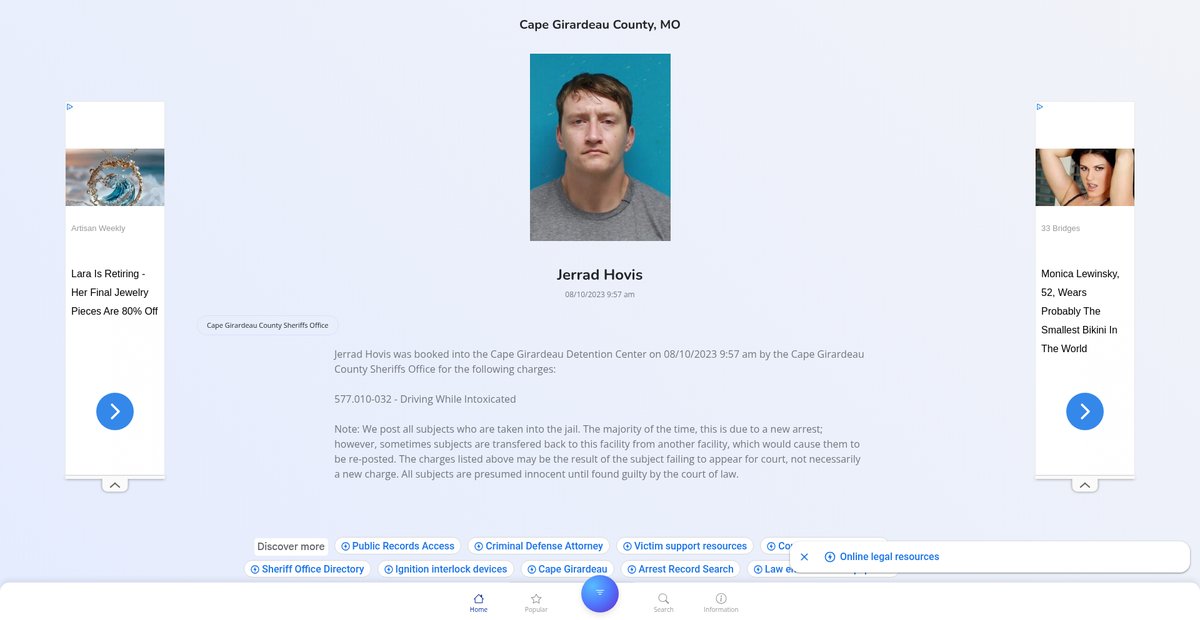Click the Jerrad Hovis name heading
1200x620 pixels.
click(x=600, y=274)
